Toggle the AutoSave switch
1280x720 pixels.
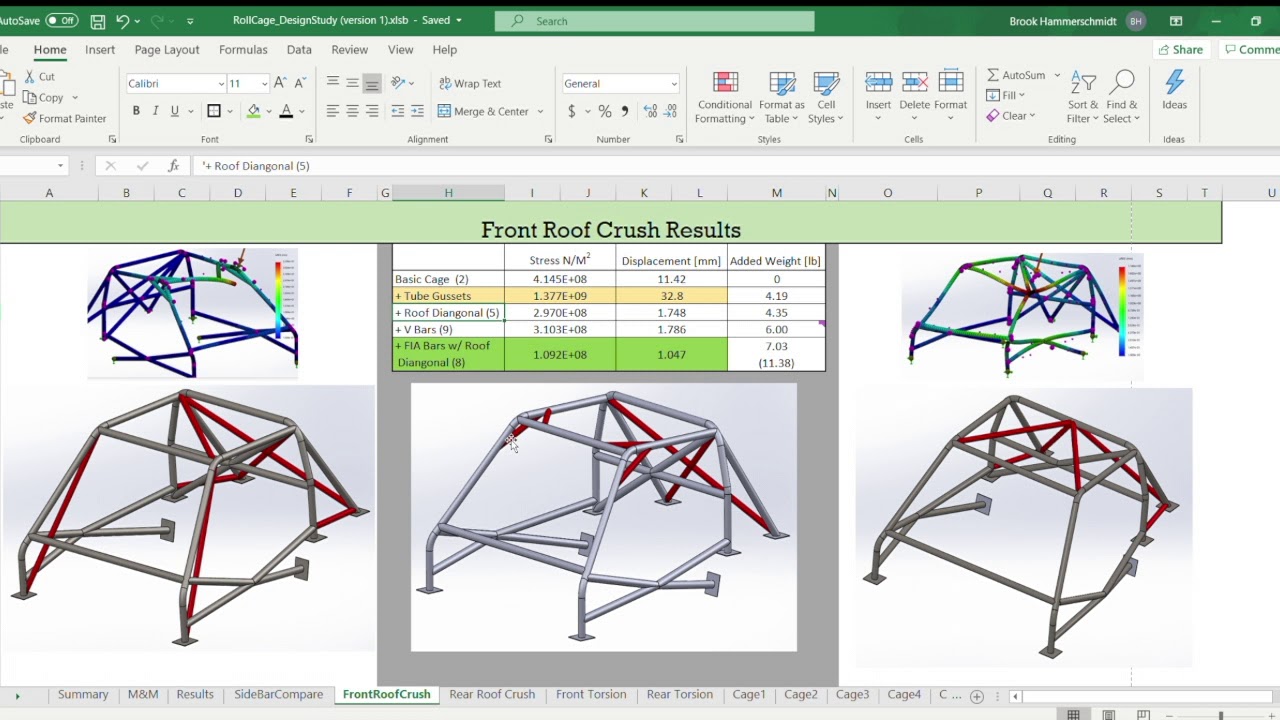pyautogui.click(x=61, y=20)
